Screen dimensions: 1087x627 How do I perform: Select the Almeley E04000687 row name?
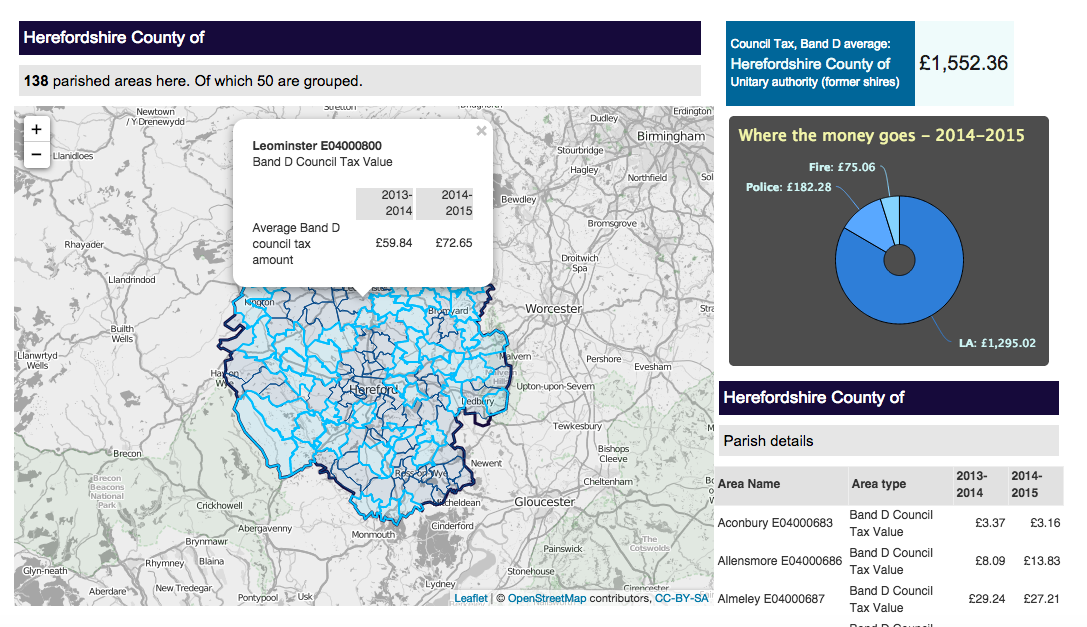click(x=771, y=599)
